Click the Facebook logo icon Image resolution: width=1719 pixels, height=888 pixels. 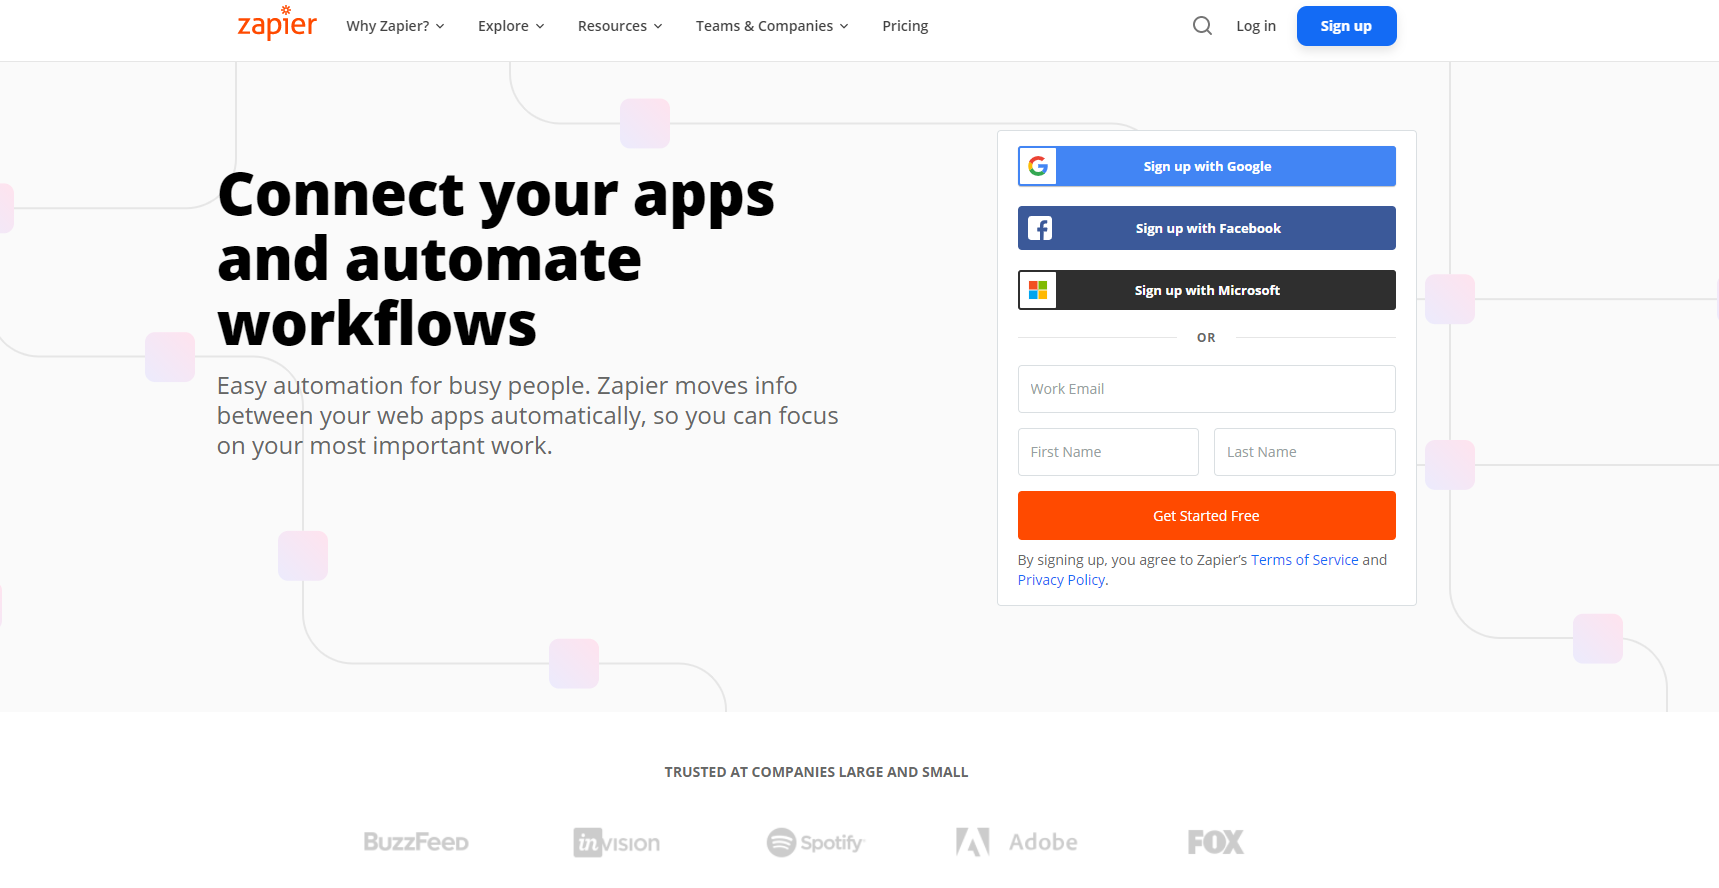(1040, 228)
